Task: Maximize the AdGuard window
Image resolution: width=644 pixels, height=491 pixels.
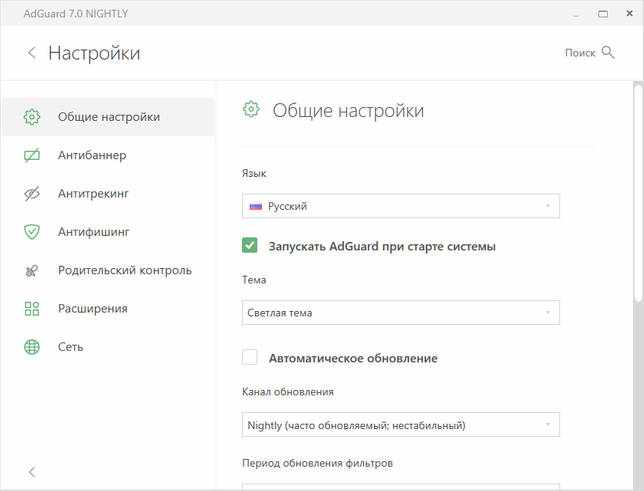Action: tap(603, 14)
